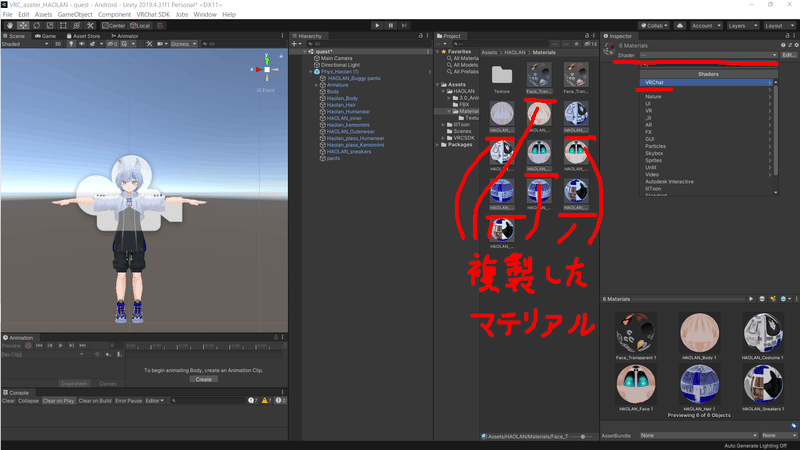Play the animation clip
Image resolution: width=800 pixels, height=450 pixels.
point(60,346)
